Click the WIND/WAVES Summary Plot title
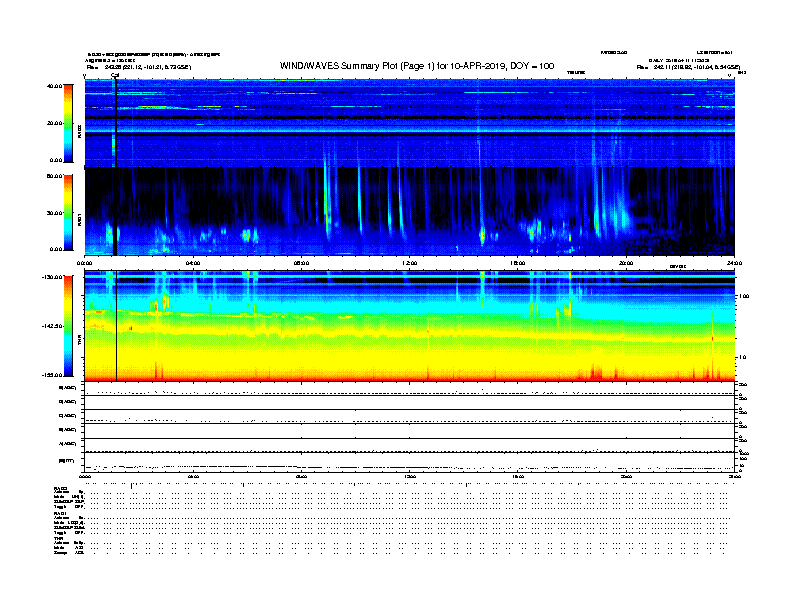 [x=417, y=66]
